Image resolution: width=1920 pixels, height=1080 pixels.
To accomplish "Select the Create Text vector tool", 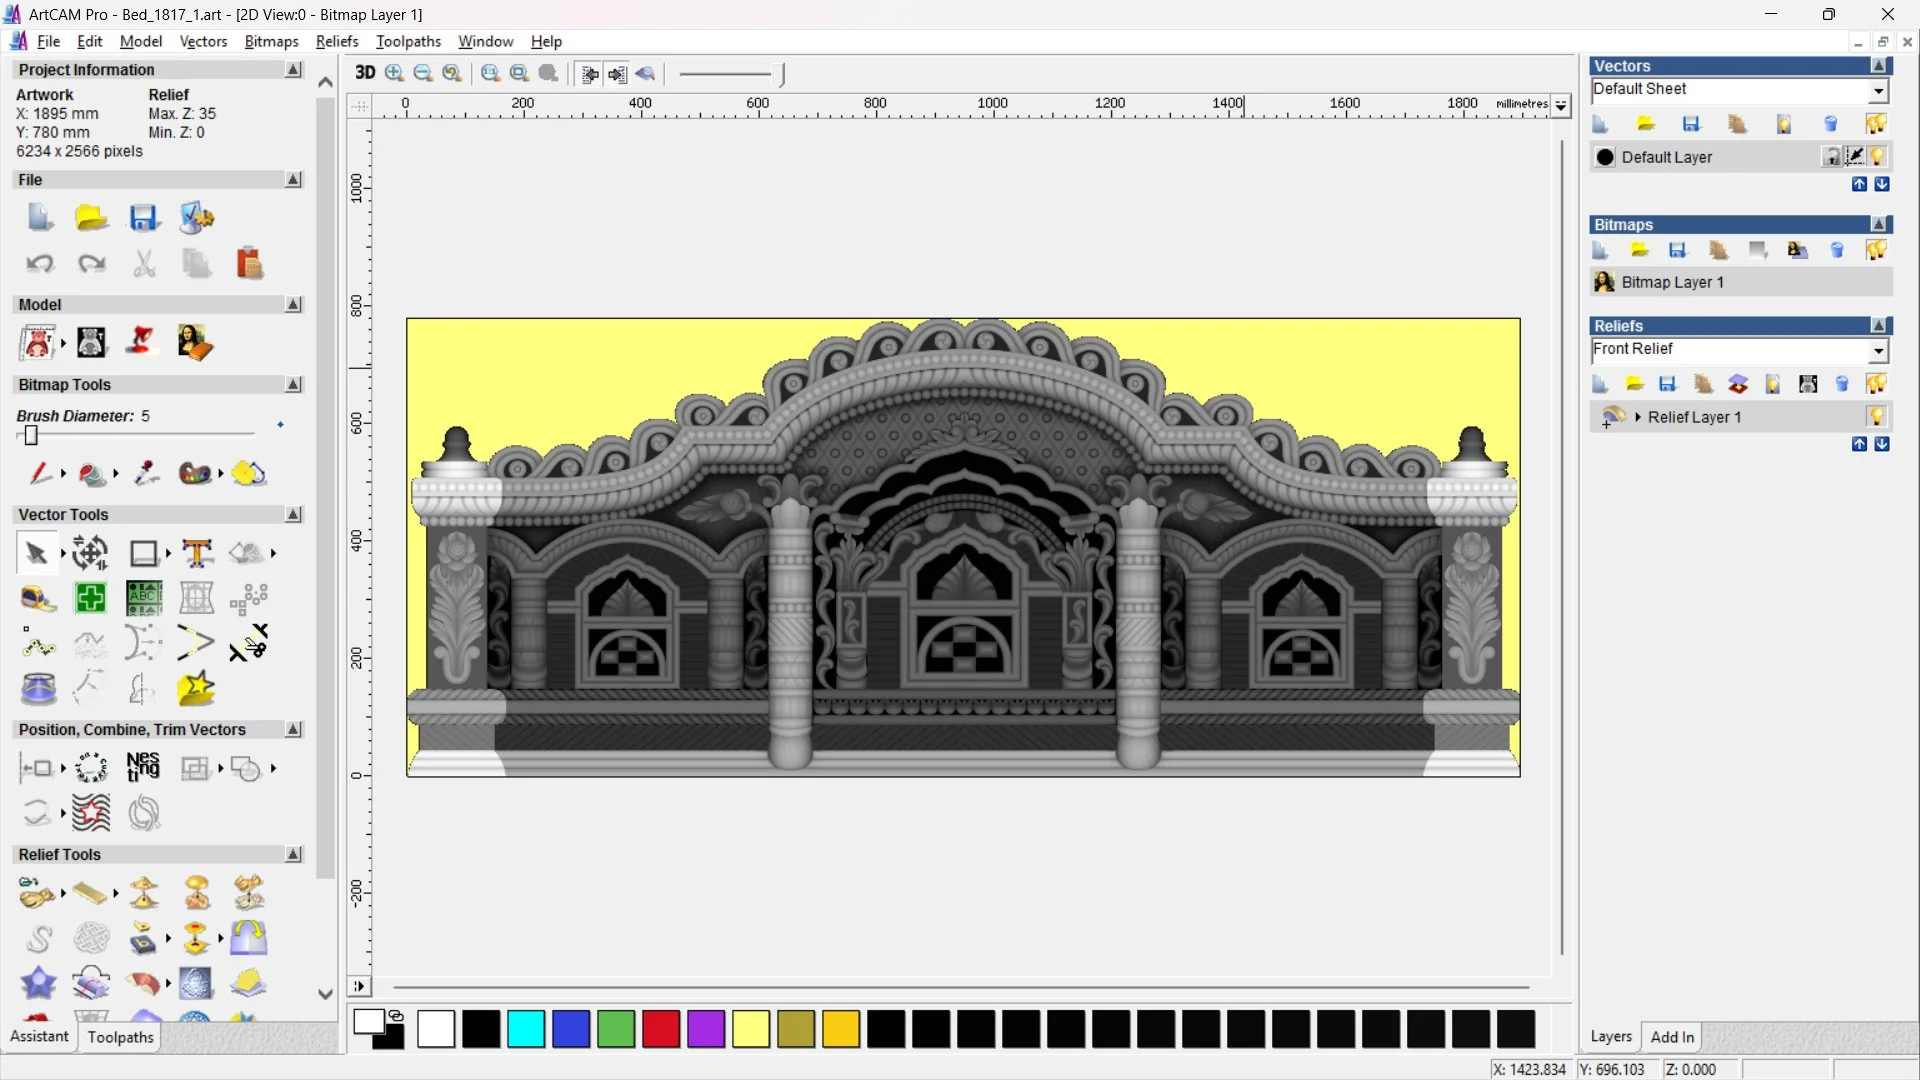I will [197, 553].
